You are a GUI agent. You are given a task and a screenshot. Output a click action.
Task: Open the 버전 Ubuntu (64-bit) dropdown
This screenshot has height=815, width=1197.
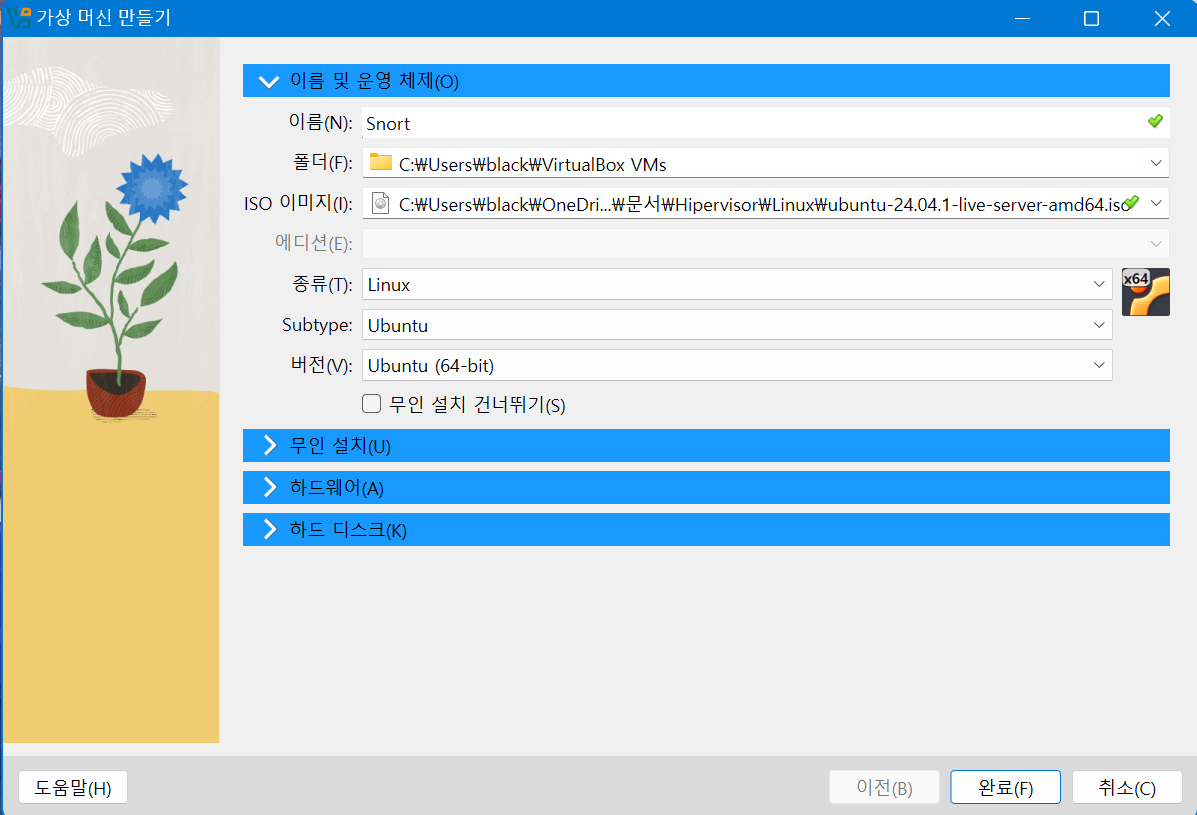(1099, 366)
